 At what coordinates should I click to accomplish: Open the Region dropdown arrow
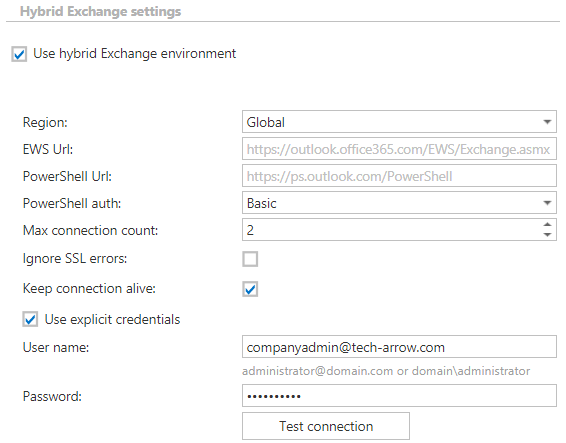547,122
